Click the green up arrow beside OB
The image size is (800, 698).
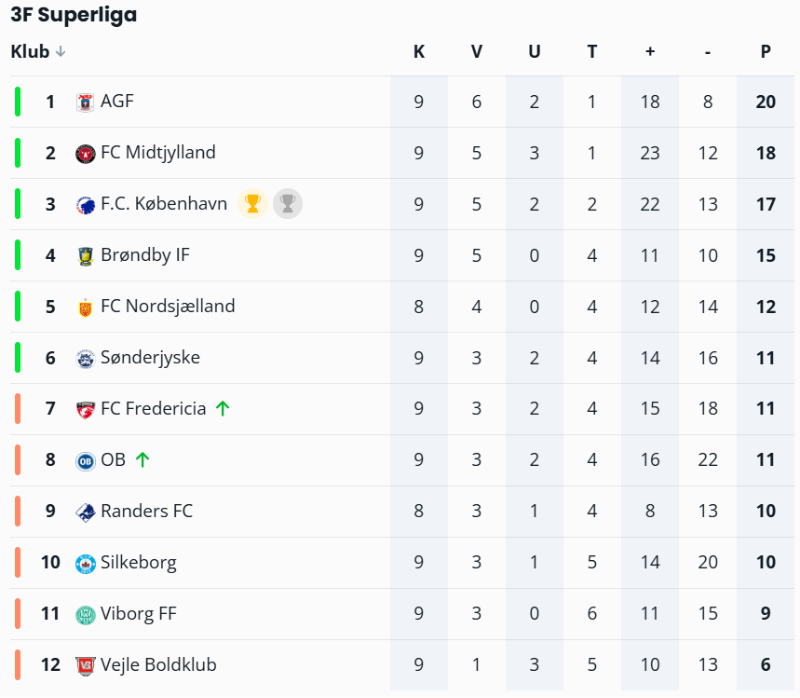click(142, 460)
